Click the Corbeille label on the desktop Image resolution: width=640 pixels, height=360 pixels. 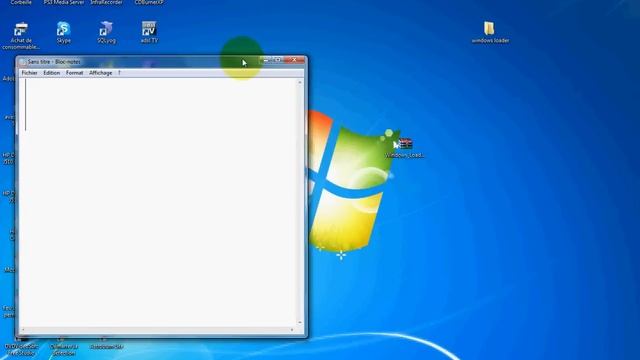[x=21, y=2]
